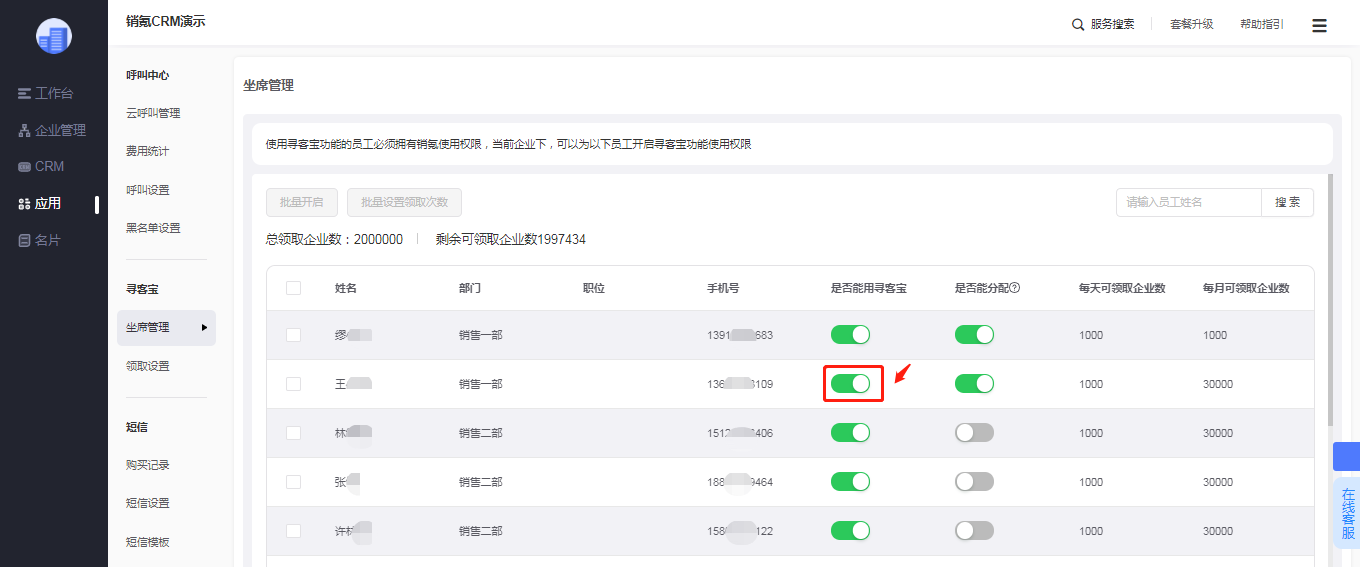This screenshot has height=567, width=1360.
Task: Click the 姓名 column header
Action: 346,288
